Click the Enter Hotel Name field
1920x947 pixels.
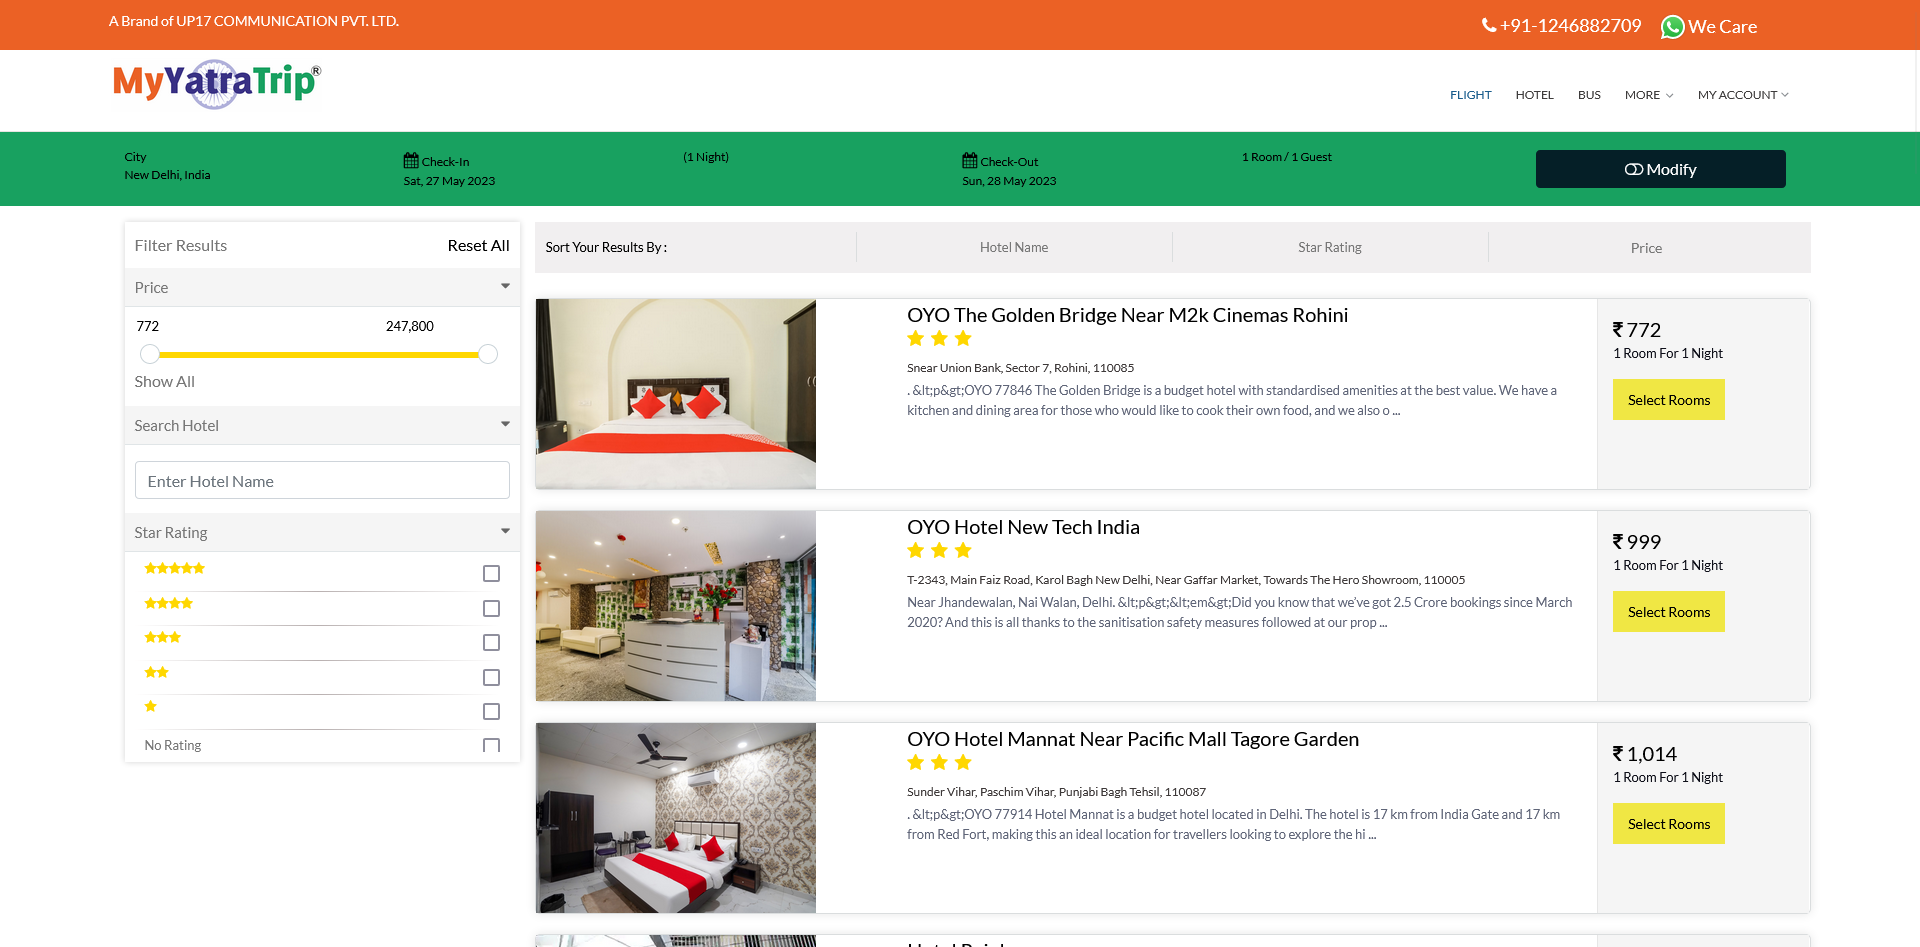coord(322,480)
